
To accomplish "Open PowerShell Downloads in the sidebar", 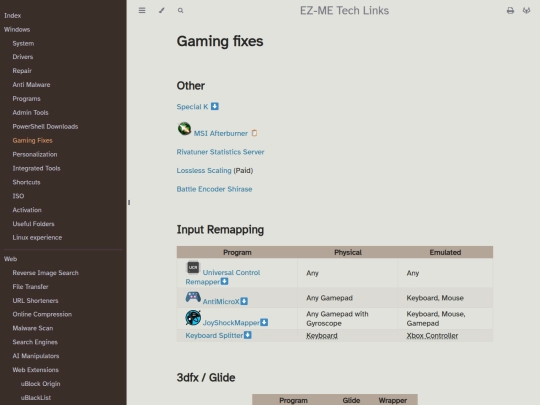I will tap(45, 126).
